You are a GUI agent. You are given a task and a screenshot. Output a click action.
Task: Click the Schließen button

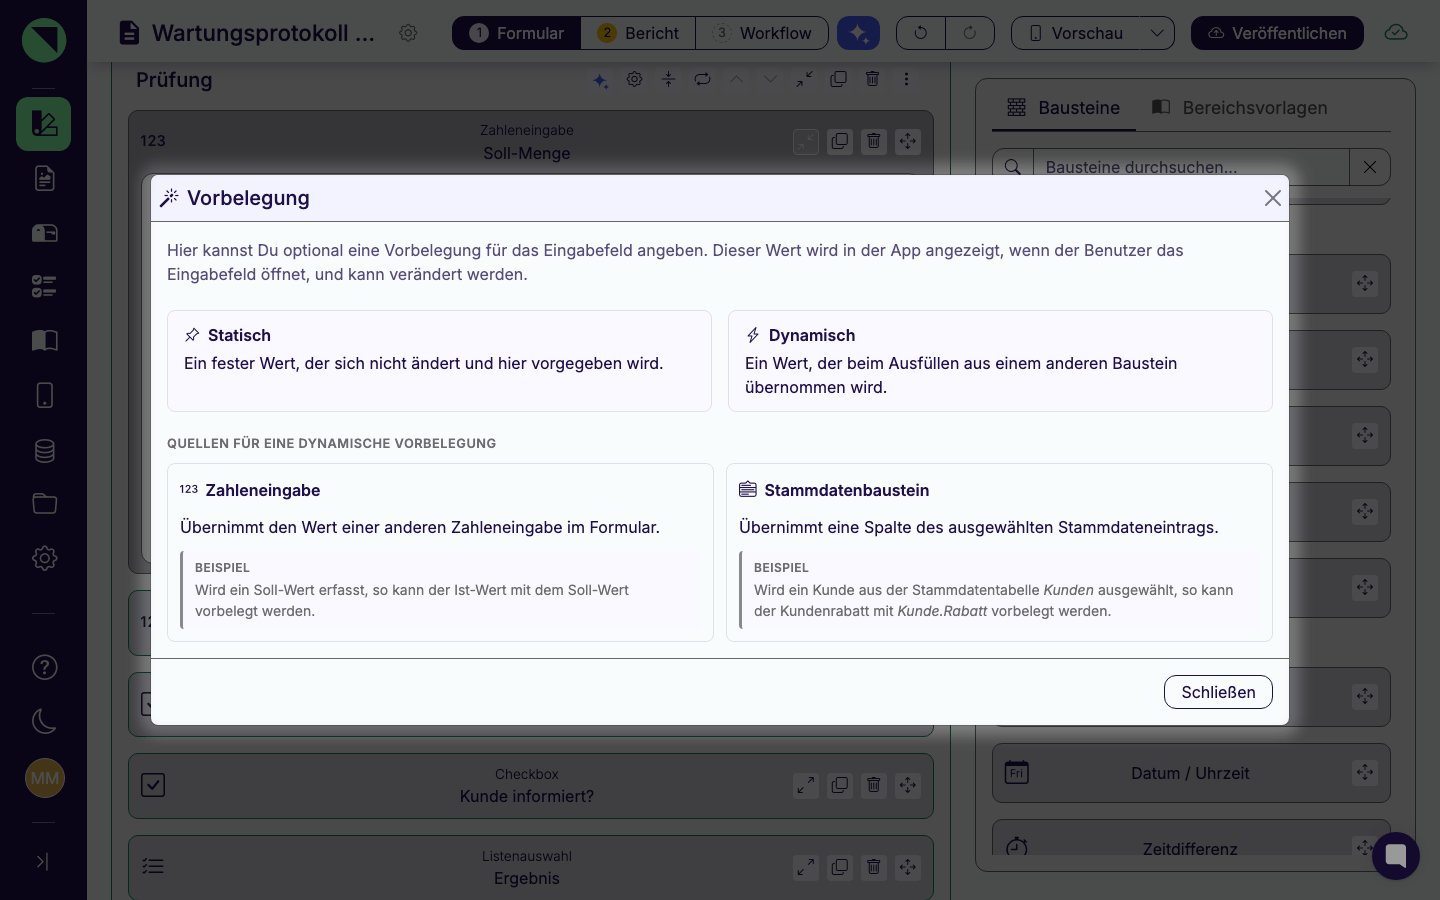pyautogui.click(x=1218, y=692)
